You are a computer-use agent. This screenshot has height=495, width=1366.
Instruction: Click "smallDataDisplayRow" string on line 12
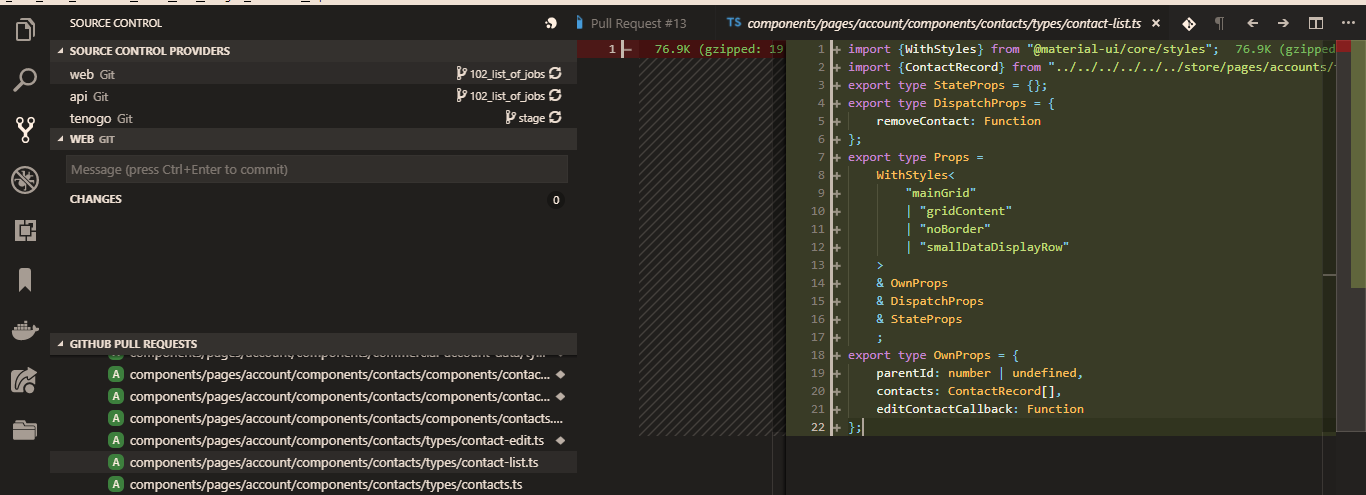point(994,247)
